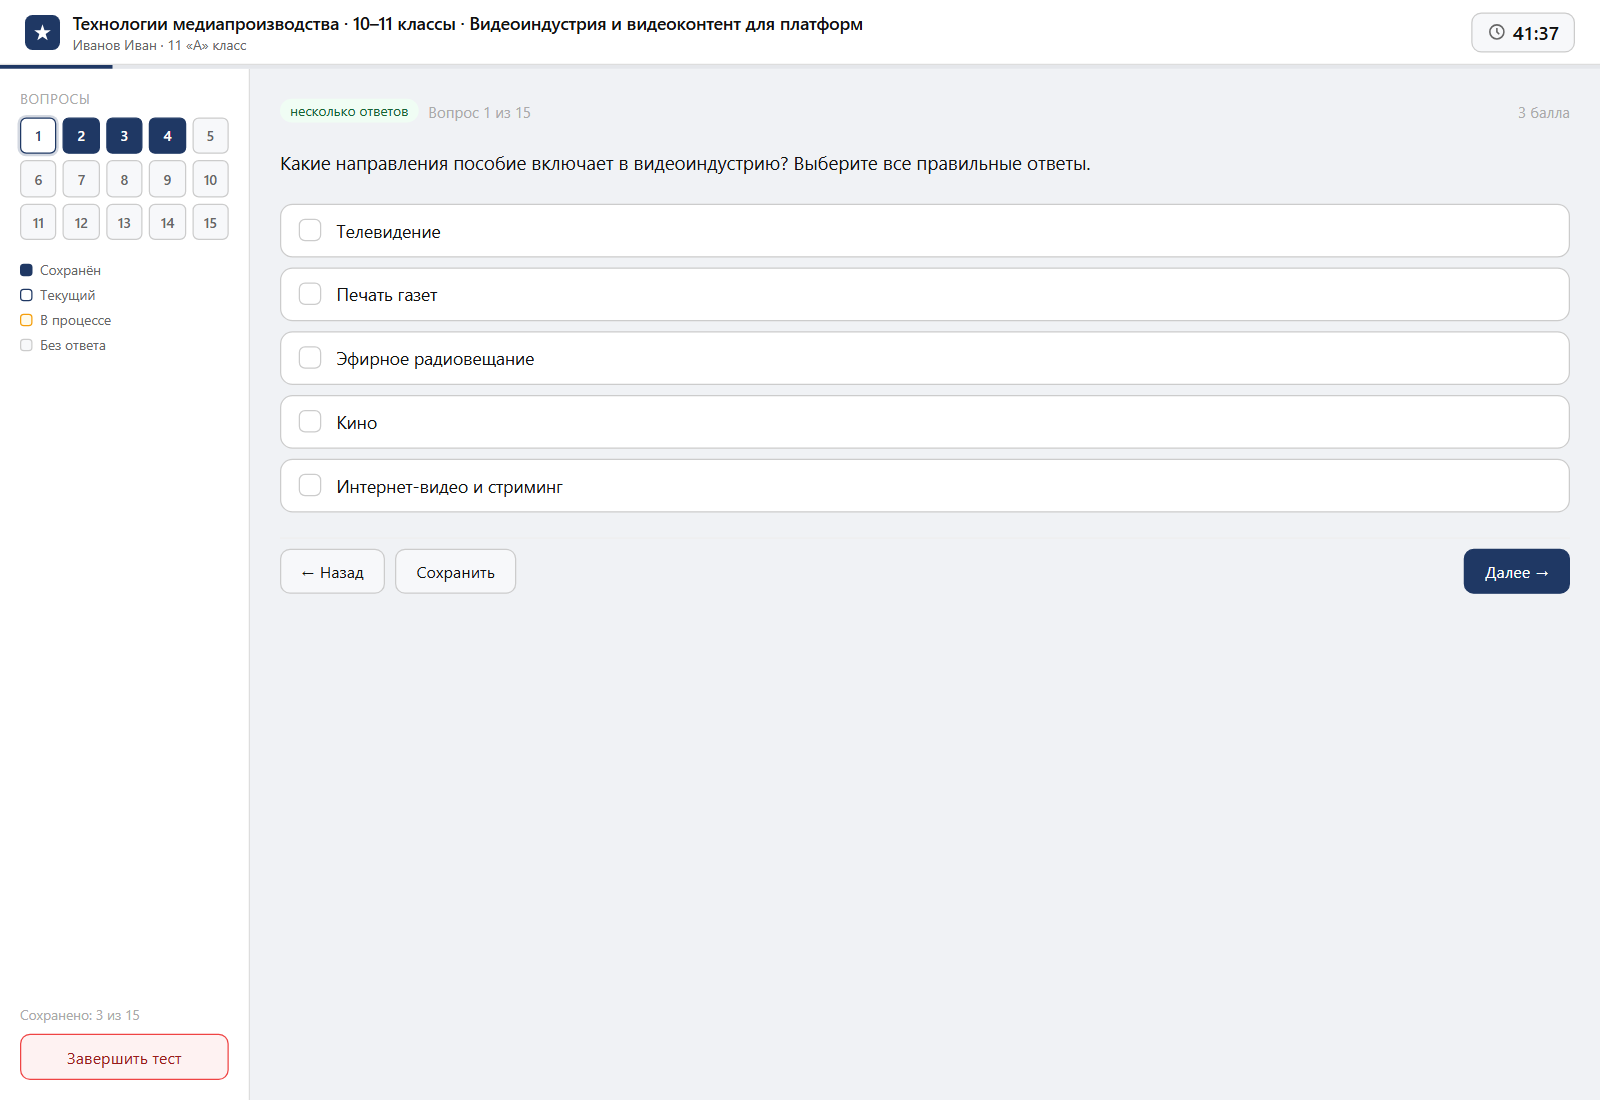
Task: Click the clock icon beside the timer
Action: click(x=1497, y=32)
